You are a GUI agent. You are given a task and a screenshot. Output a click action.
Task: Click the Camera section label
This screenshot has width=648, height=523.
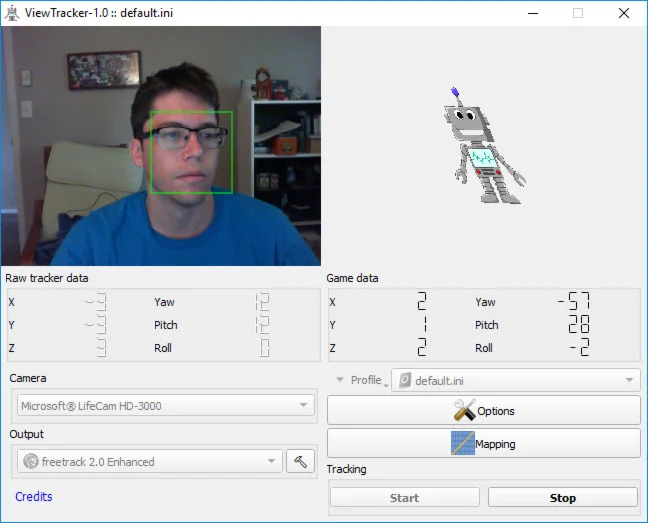[x=28, y=378]
